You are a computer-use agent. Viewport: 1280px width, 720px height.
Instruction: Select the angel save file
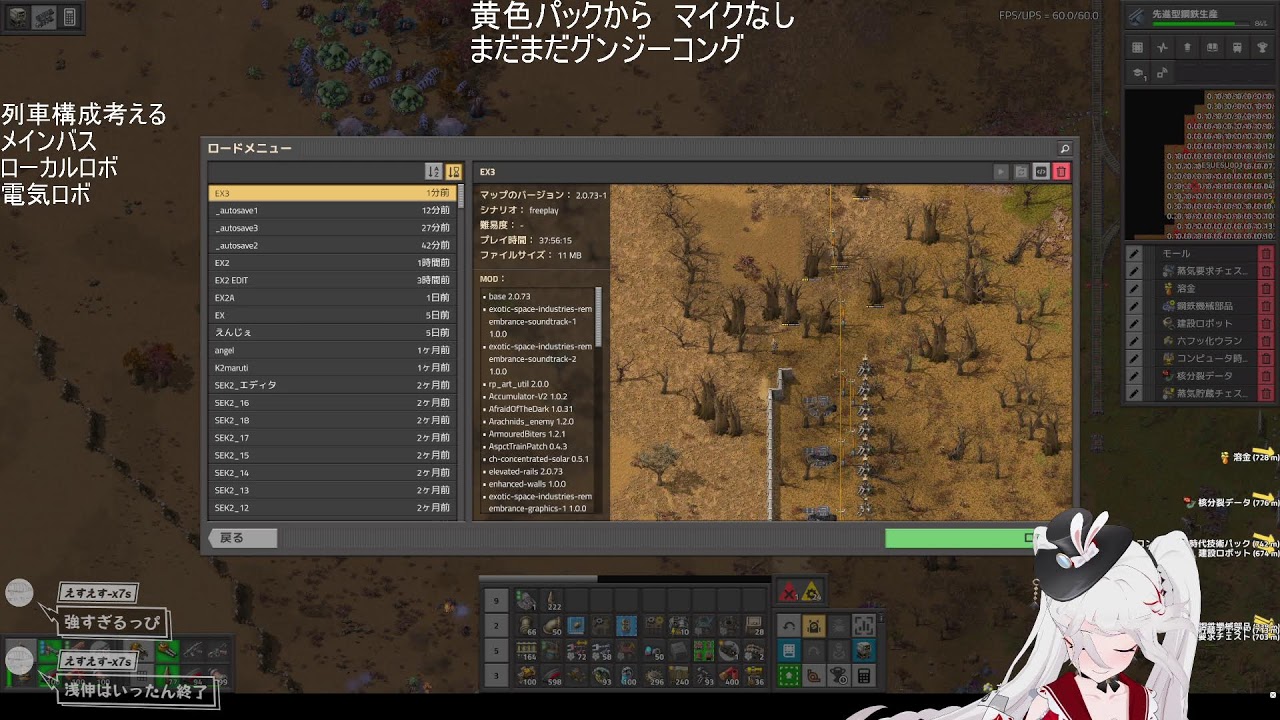click(333, 351)
